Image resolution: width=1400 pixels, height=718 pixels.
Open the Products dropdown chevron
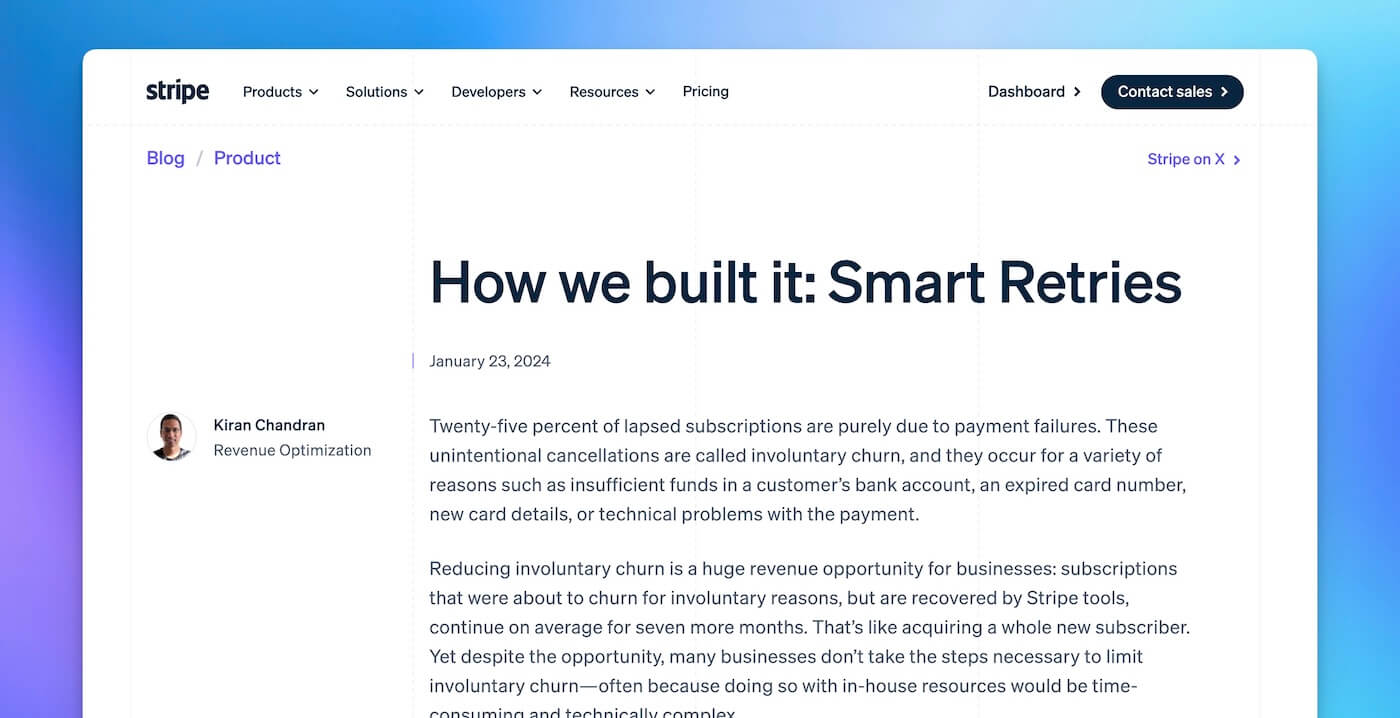tap(314, 92)
